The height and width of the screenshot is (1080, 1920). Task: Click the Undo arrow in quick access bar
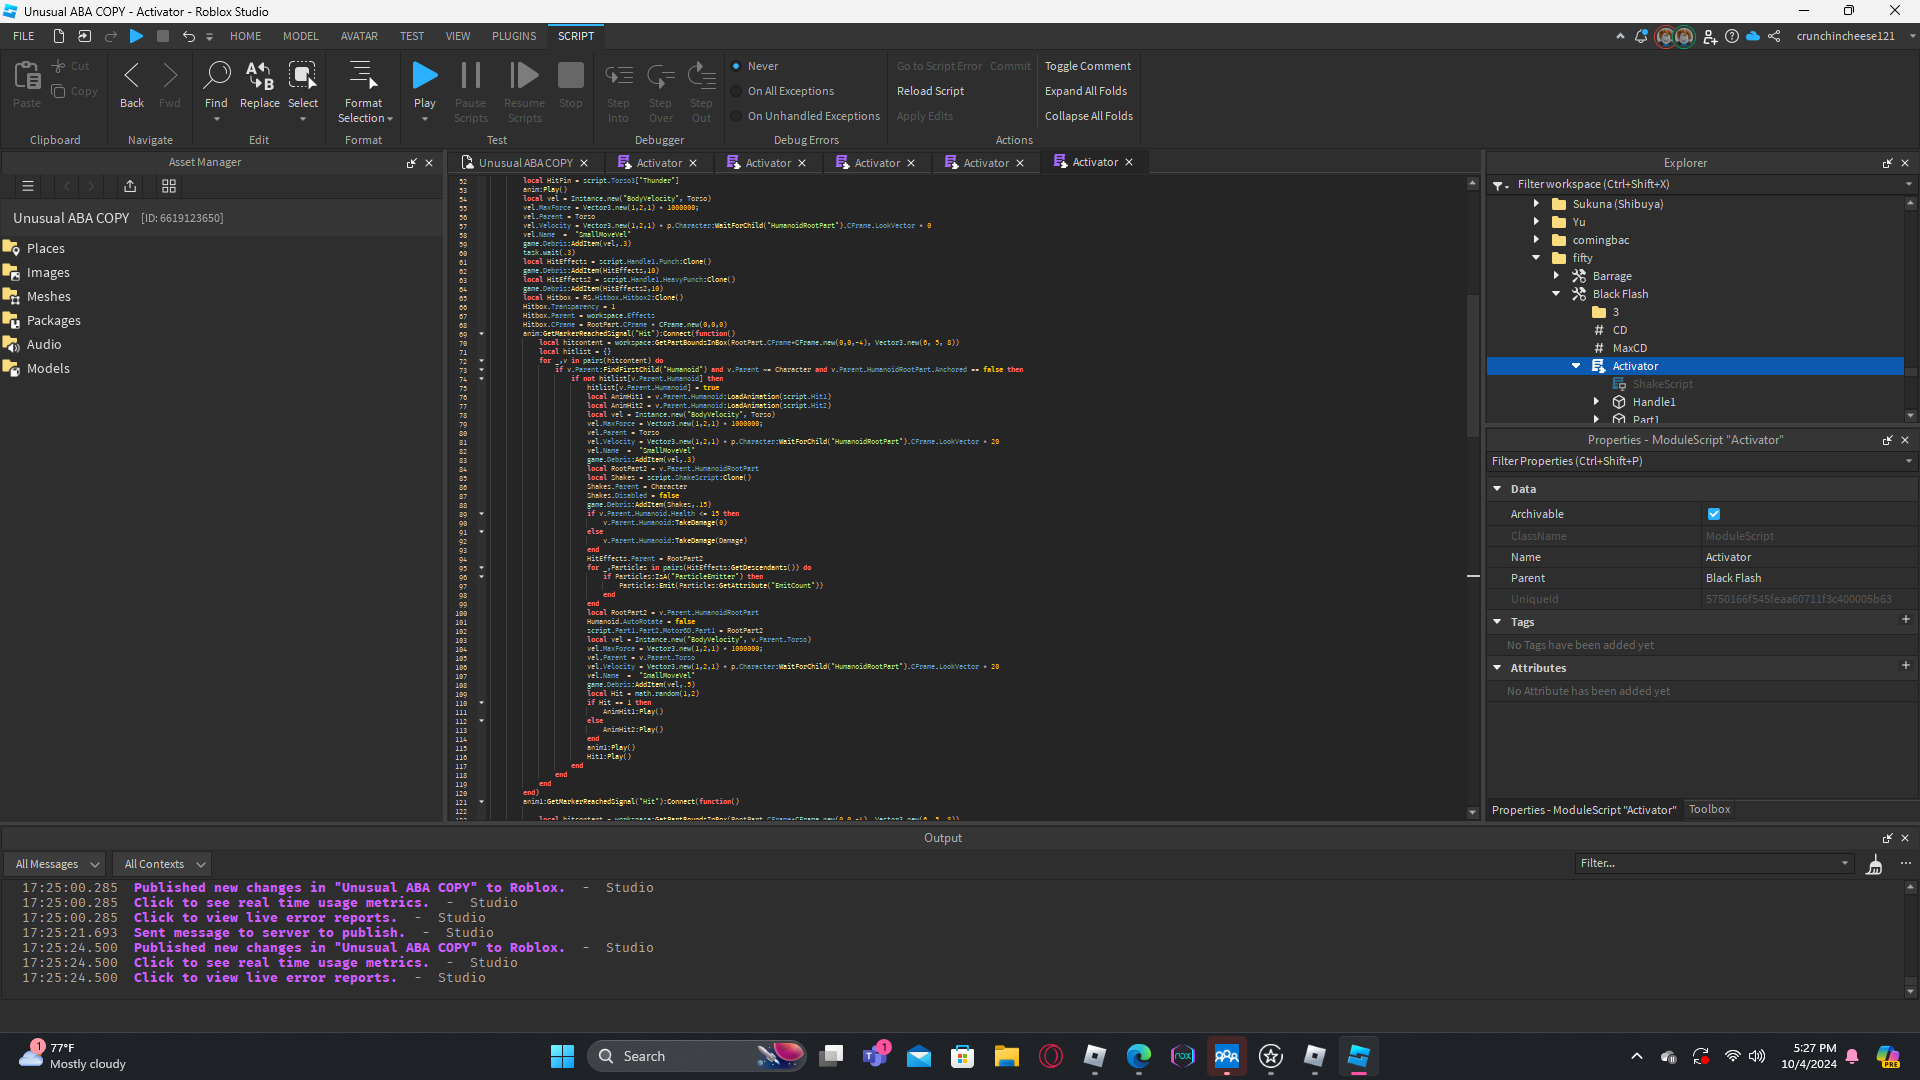tap(188, 36)
